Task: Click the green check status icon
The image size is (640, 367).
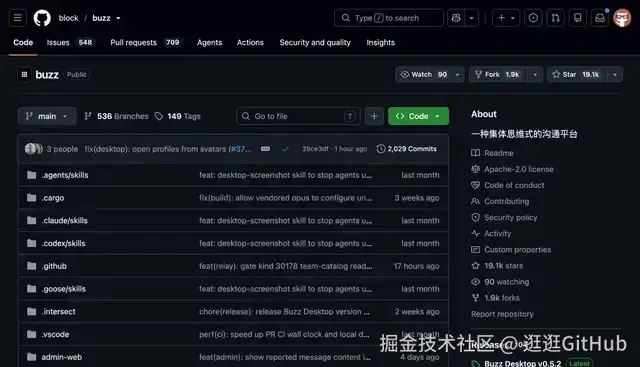Action: coord(285,149)
